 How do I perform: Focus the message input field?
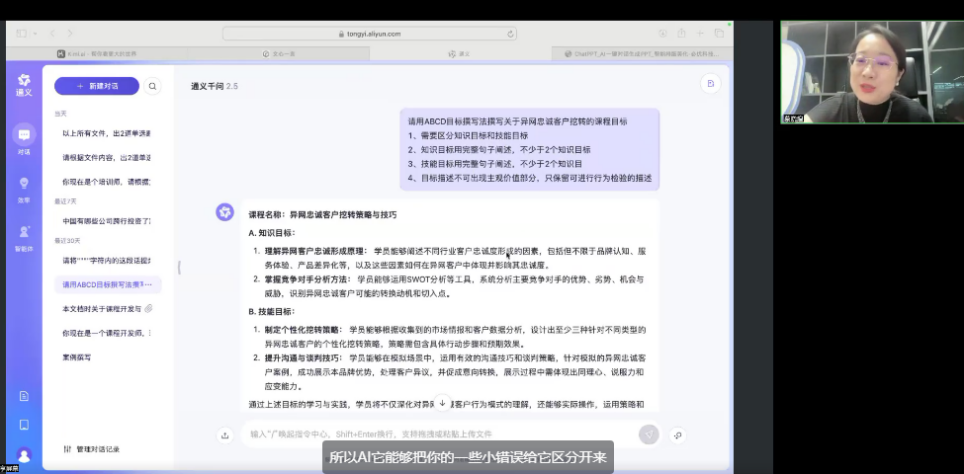[438, 434]
